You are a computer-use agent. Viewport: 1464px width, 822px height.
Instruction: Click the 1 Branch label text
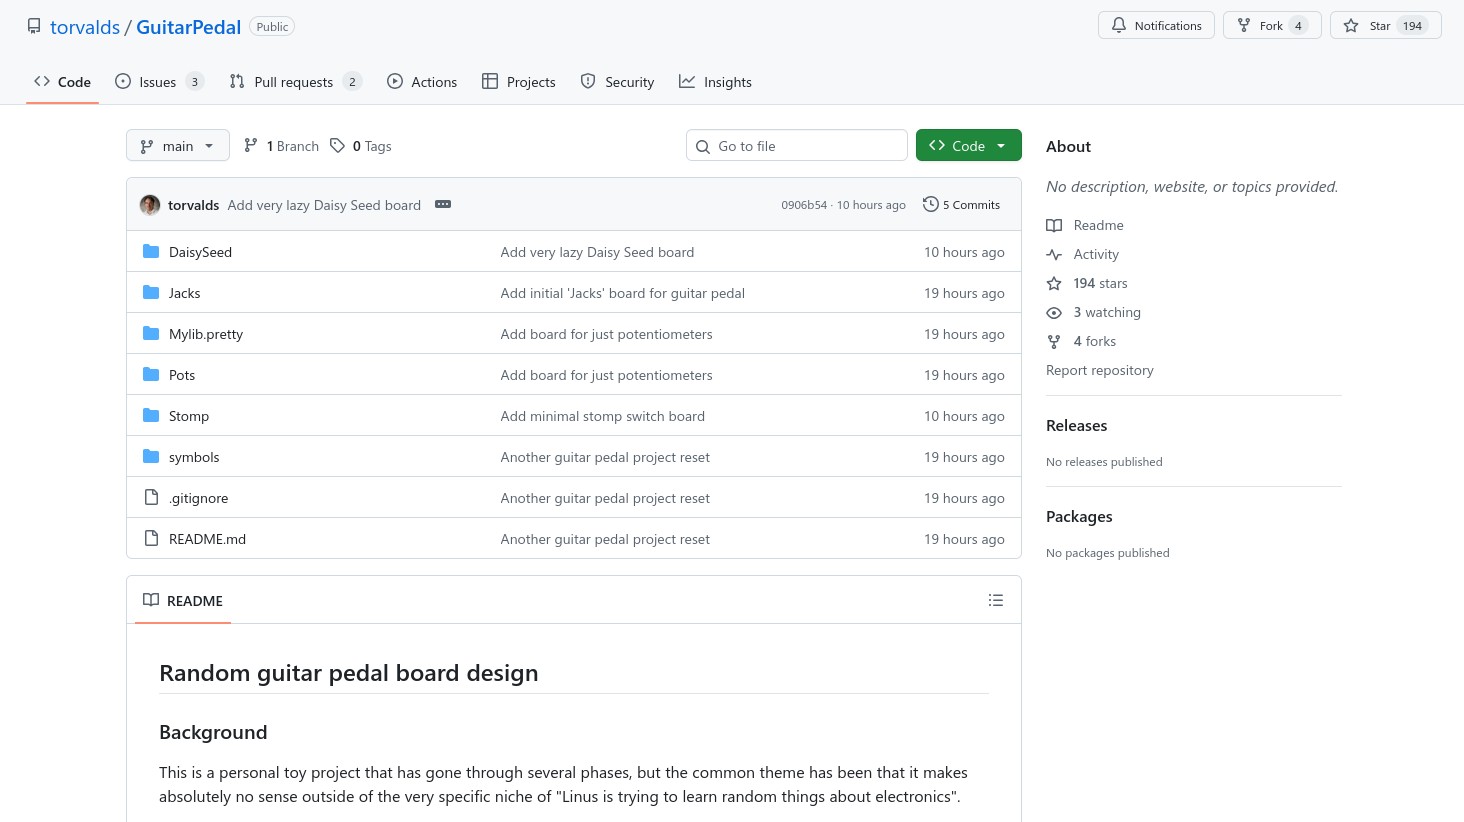[292, 146]
